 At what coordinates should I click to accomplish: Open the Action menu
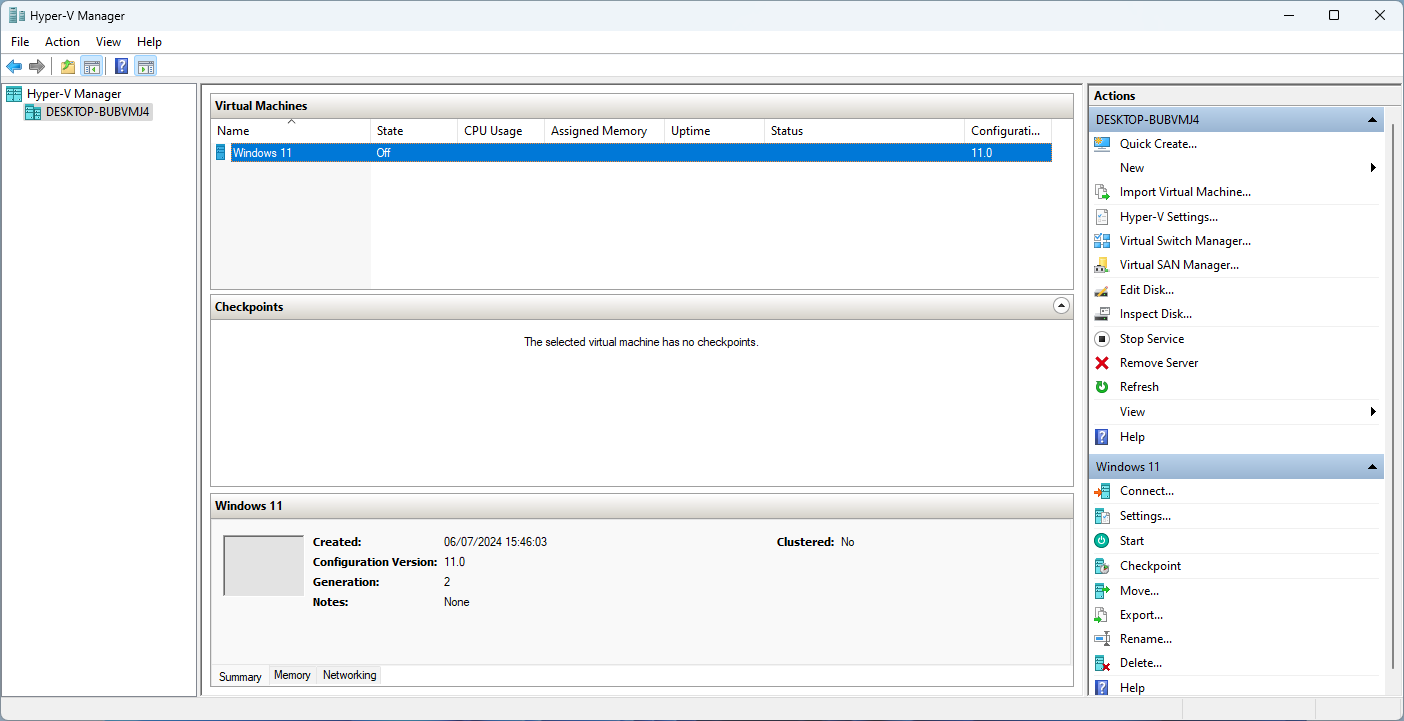(x=62, y=42)
